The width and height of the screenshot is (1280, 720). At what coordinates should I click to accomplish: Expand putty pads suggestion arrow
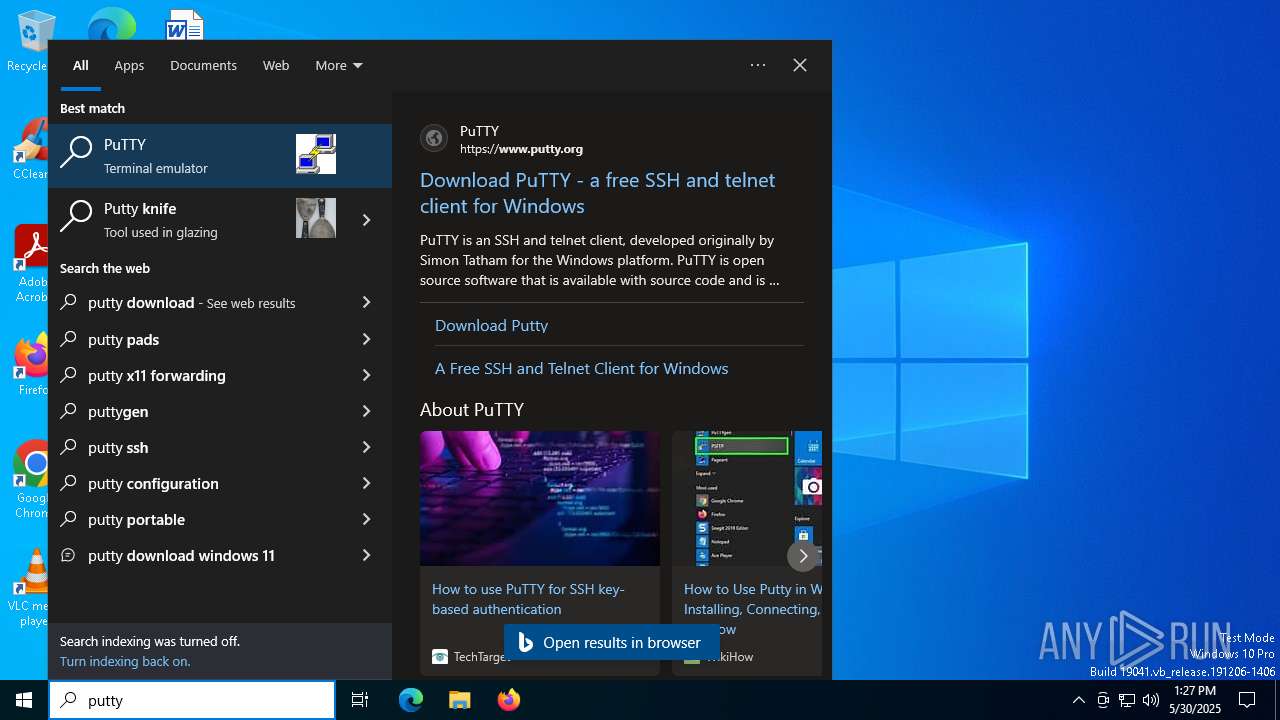(x=366, y=339)
